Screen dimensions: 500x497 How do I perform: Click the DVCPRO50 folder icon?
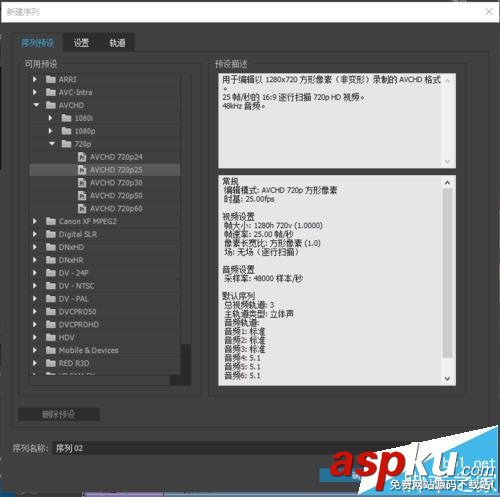point(51,311)
